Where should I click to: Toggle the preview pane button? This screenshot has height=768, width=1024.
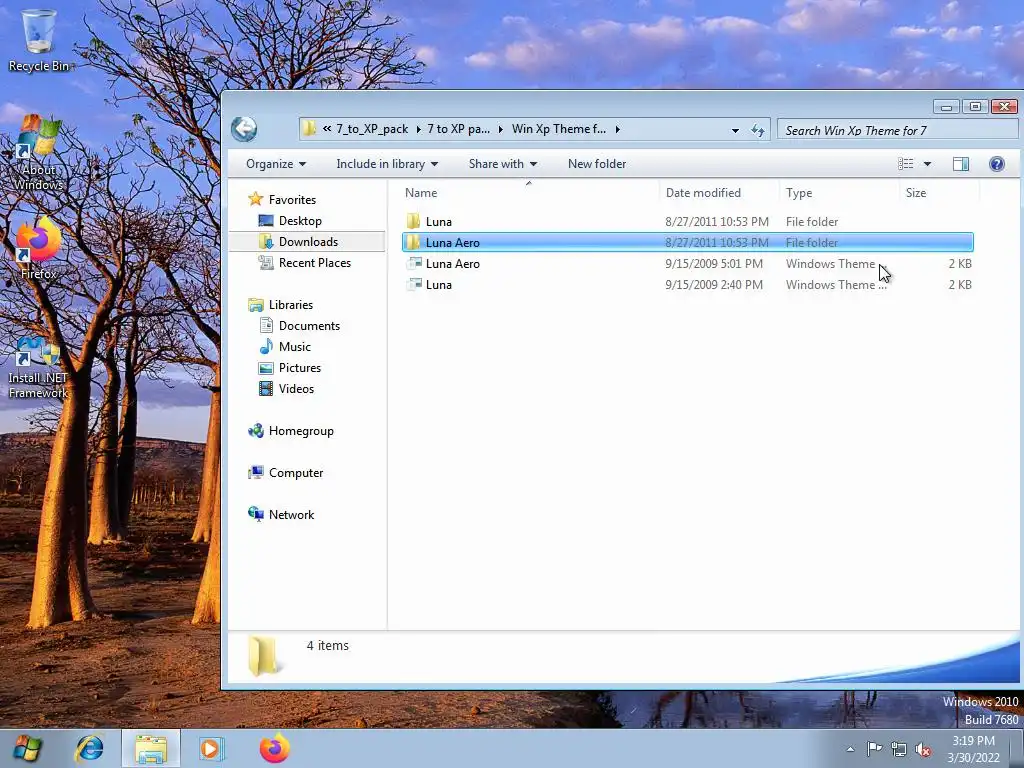(x=961, y=164)
